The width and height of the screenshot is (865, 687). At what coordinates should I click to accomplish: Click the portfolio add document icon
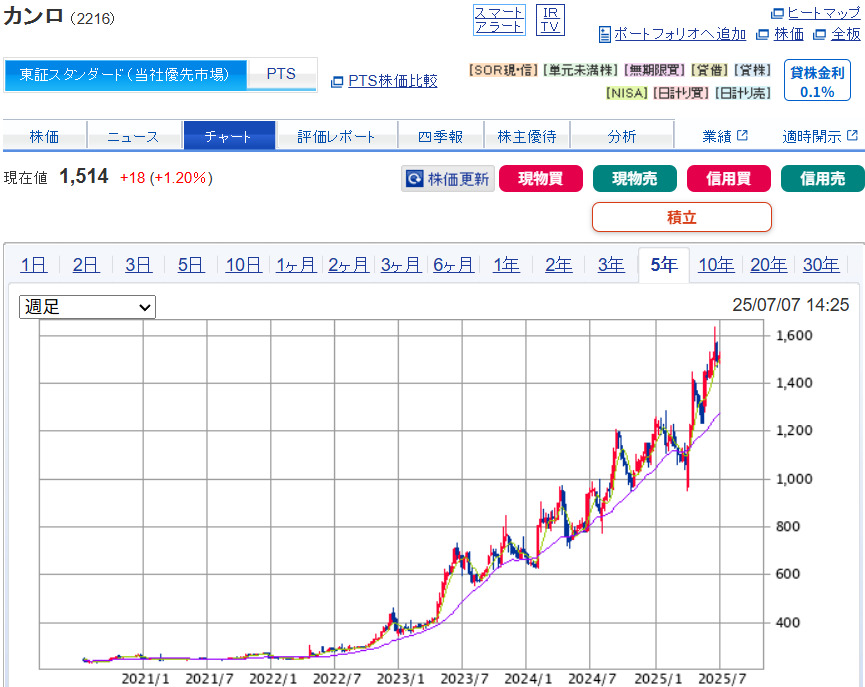click(605, 34)
